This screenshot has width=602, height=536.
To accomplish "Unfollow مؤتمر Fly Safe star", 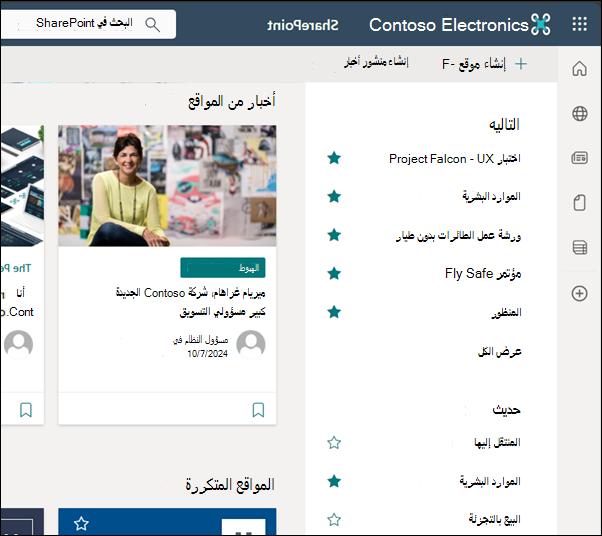I will pos(334,273).
